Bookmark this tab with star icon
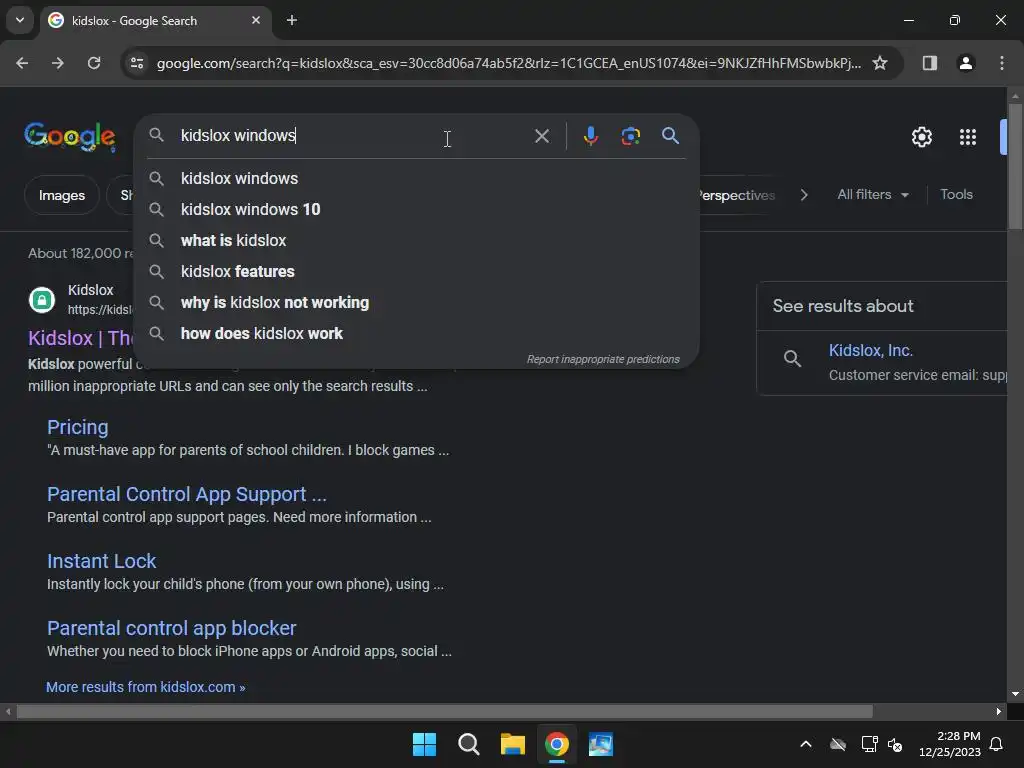 click(880, 63)
